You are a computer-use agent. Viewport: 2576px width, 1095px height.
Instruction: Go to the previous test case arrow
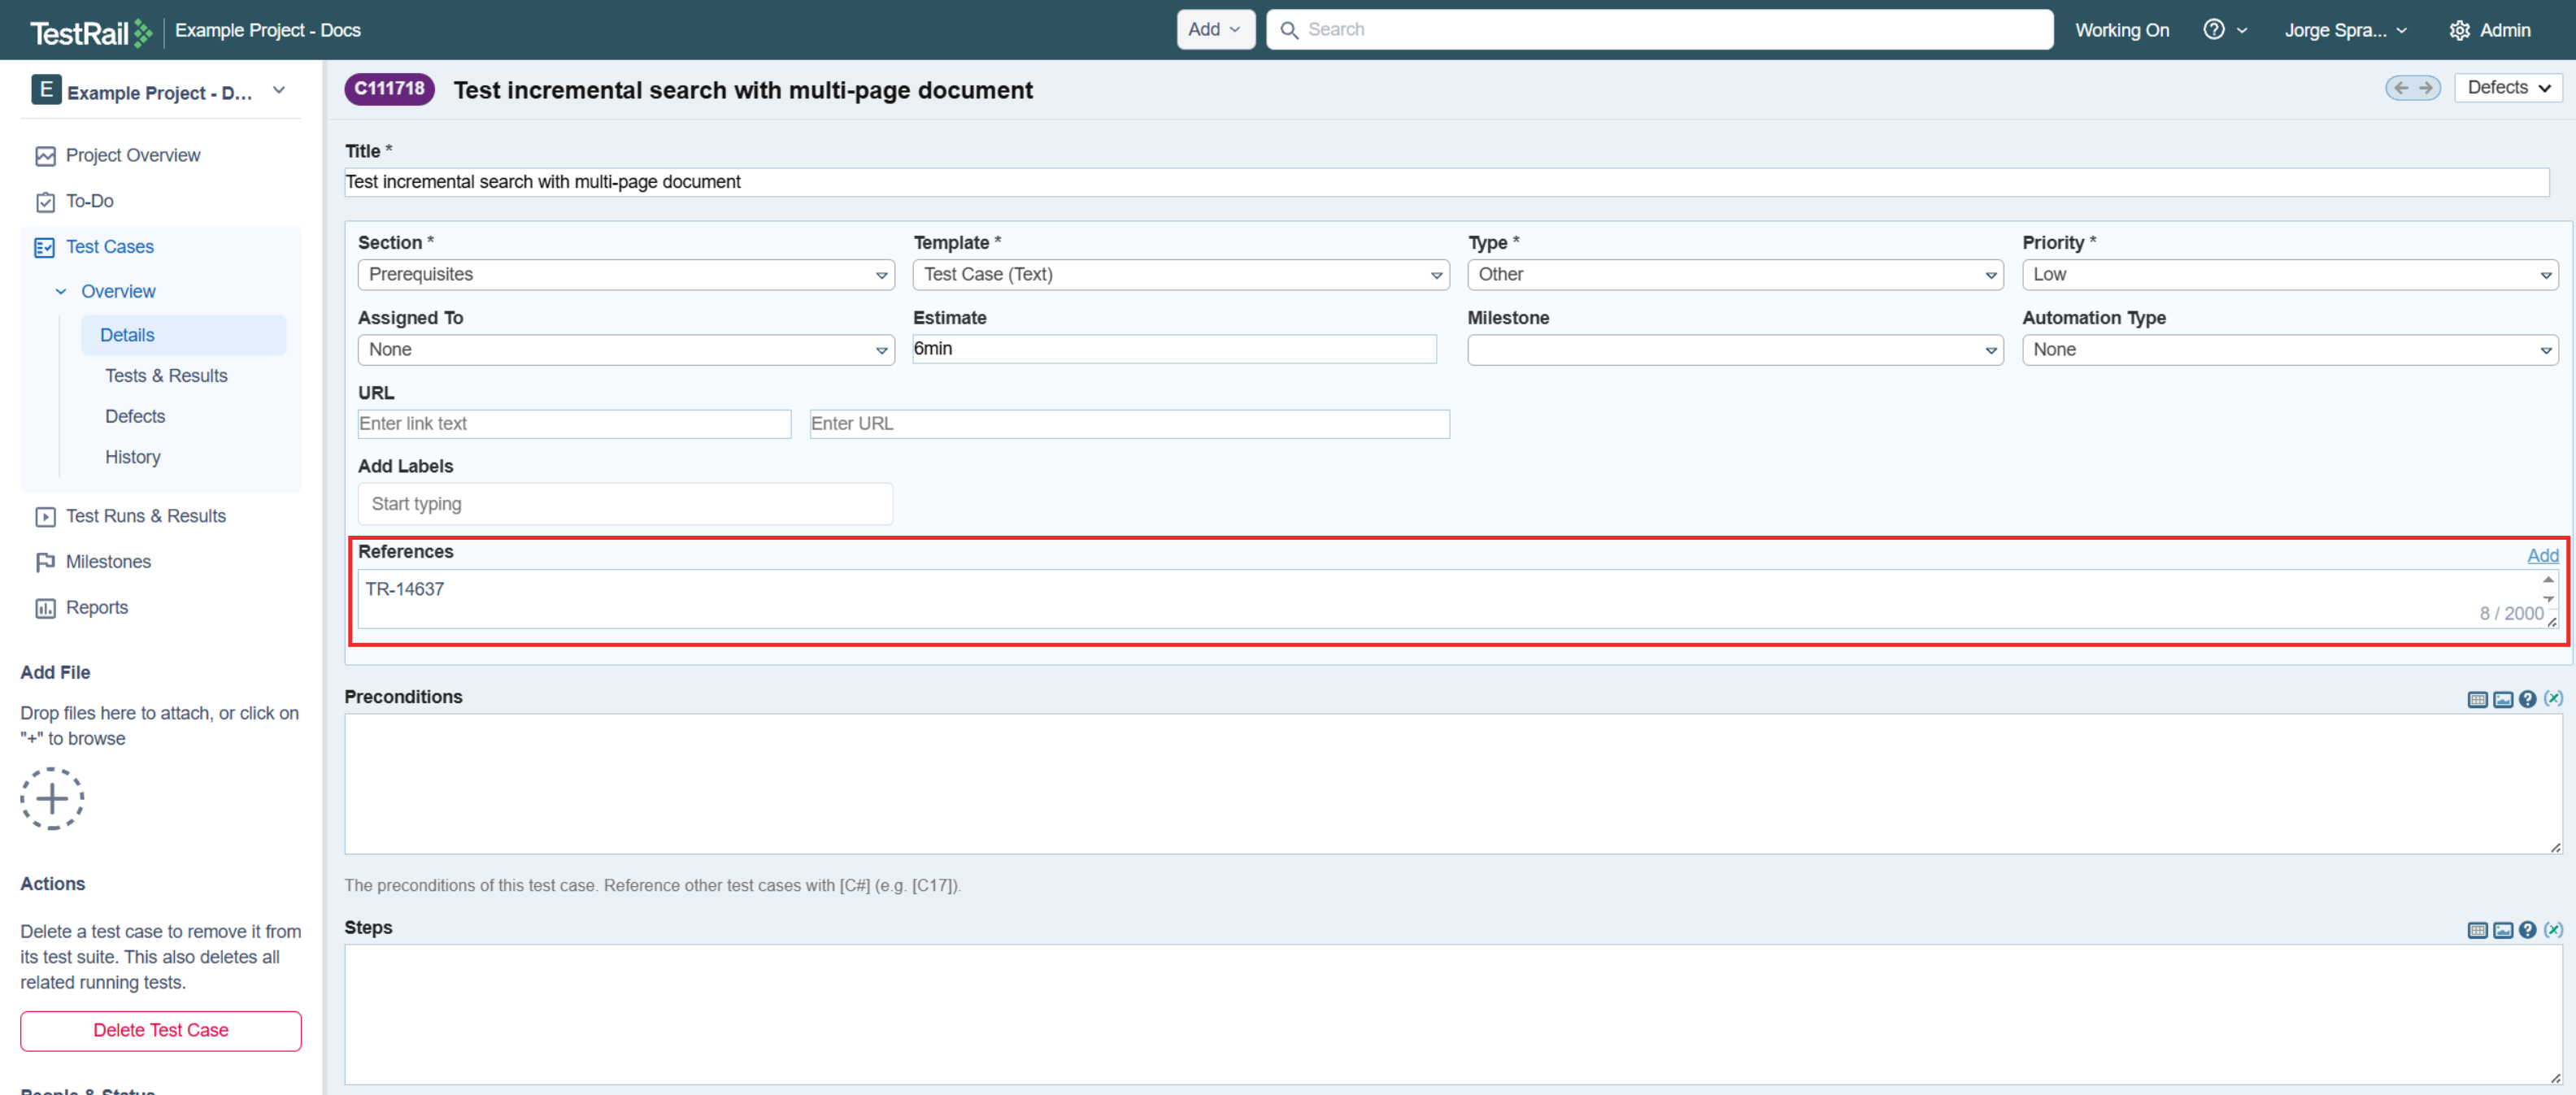pyautogui.click(x=2401, y=88)
